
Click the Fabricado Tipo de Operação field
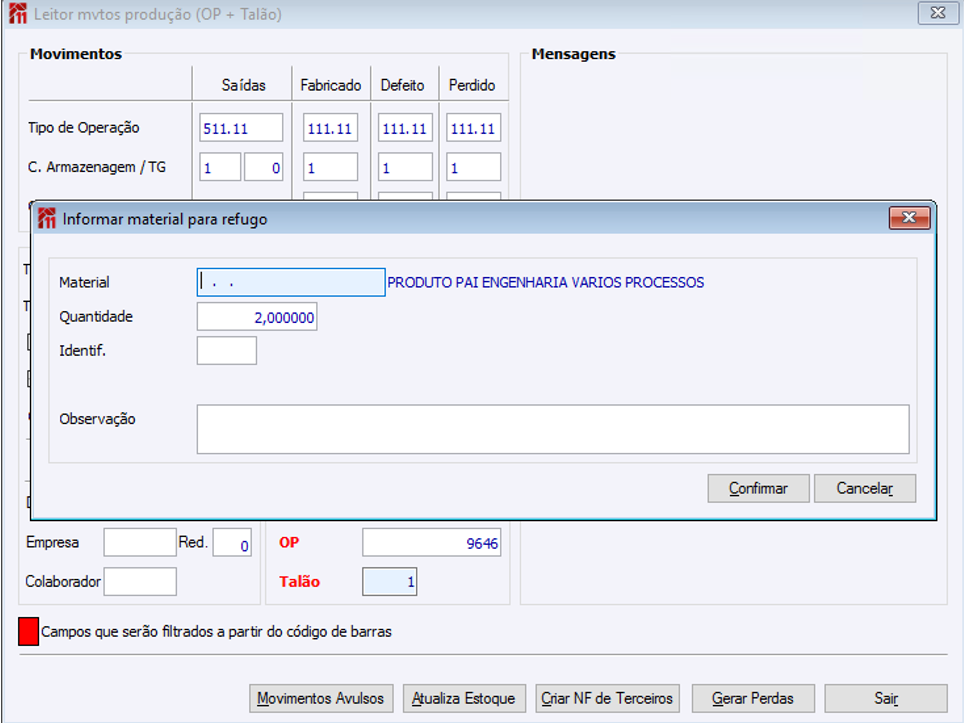coord(330,128)
